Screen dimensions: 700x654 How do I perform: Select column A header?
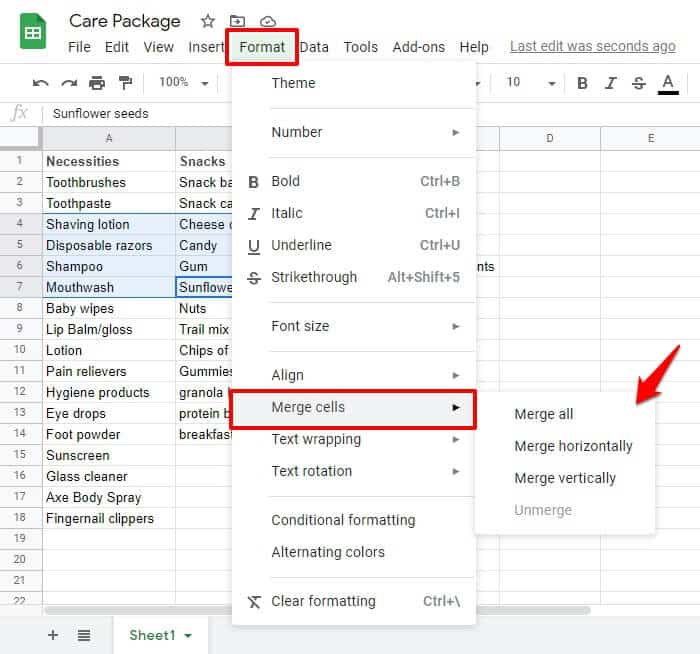[109, 138]
